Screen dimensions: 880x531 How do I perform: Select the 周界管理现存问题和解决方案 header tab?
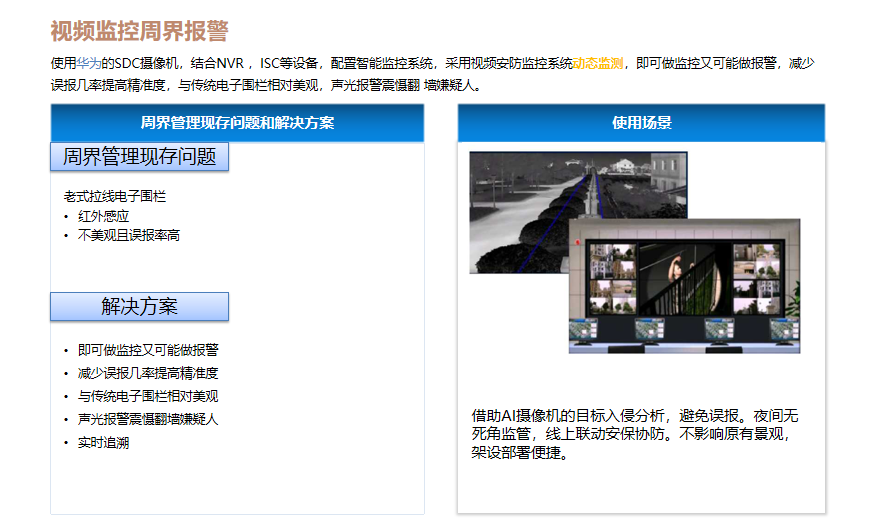tap(237, 123)
